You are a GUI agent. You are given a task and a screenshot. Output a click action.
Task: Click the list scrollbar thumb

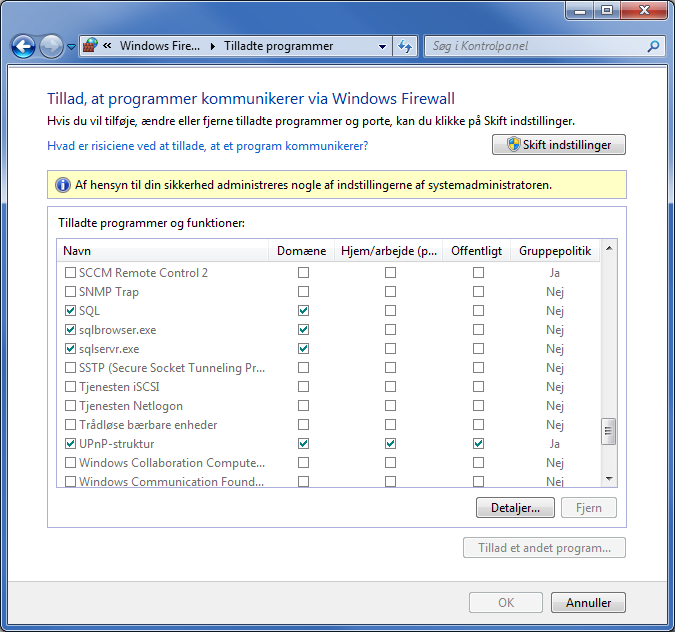[x=609, y=431]
